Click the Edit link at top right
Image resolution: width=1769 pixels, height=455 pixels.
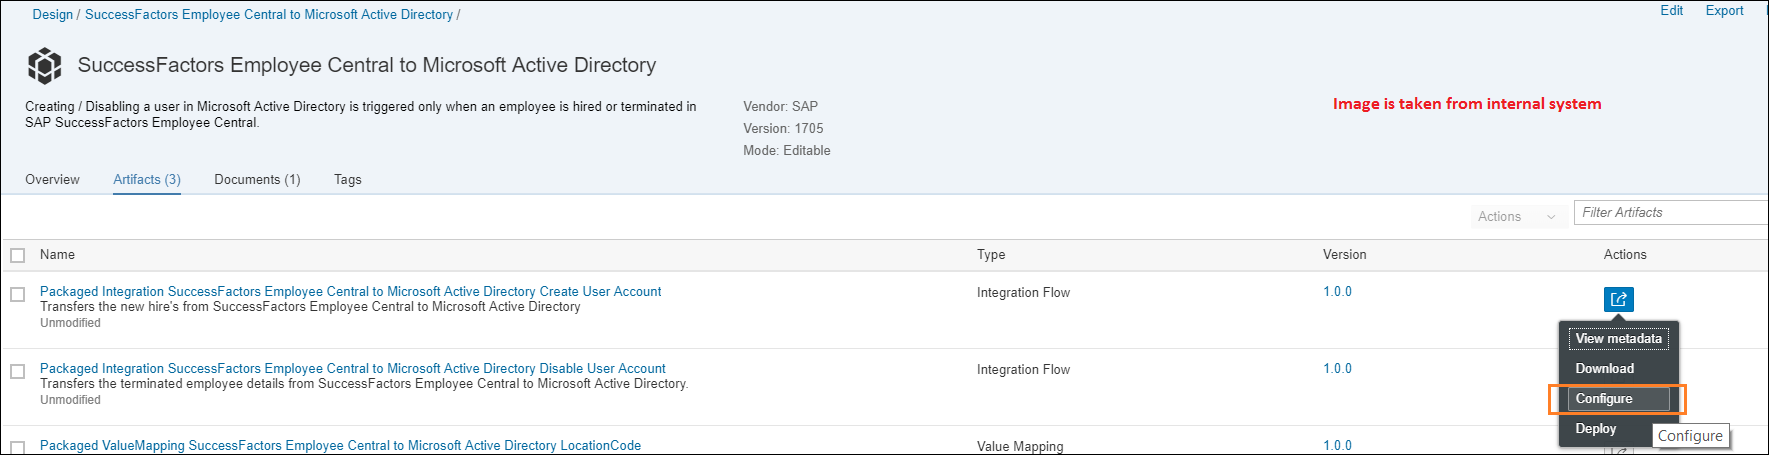click(1672, 10)
